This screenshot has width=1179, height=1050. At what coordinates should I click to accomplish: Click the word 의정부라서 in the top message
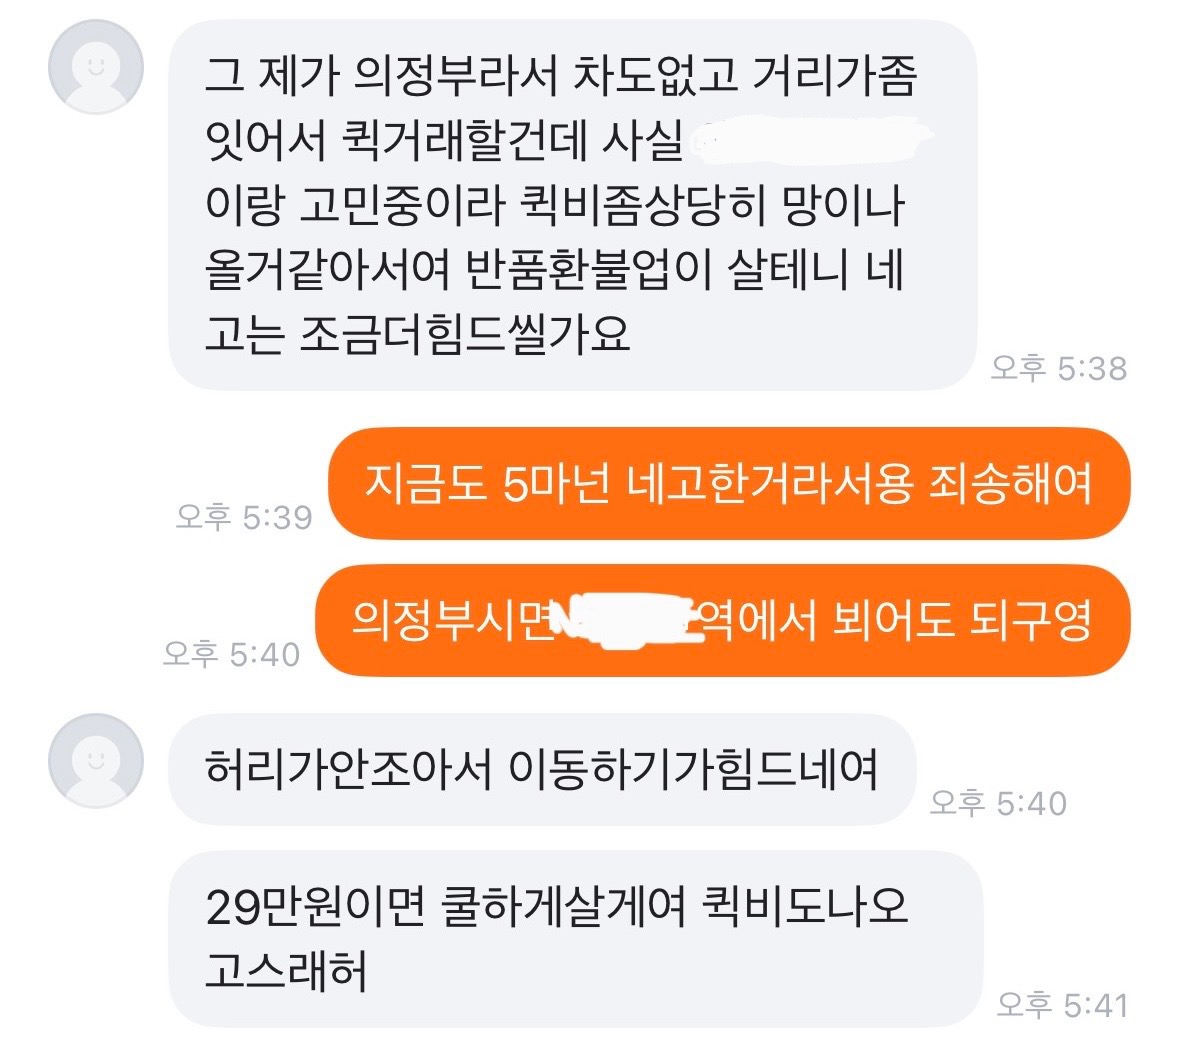[x=456, y=75]
